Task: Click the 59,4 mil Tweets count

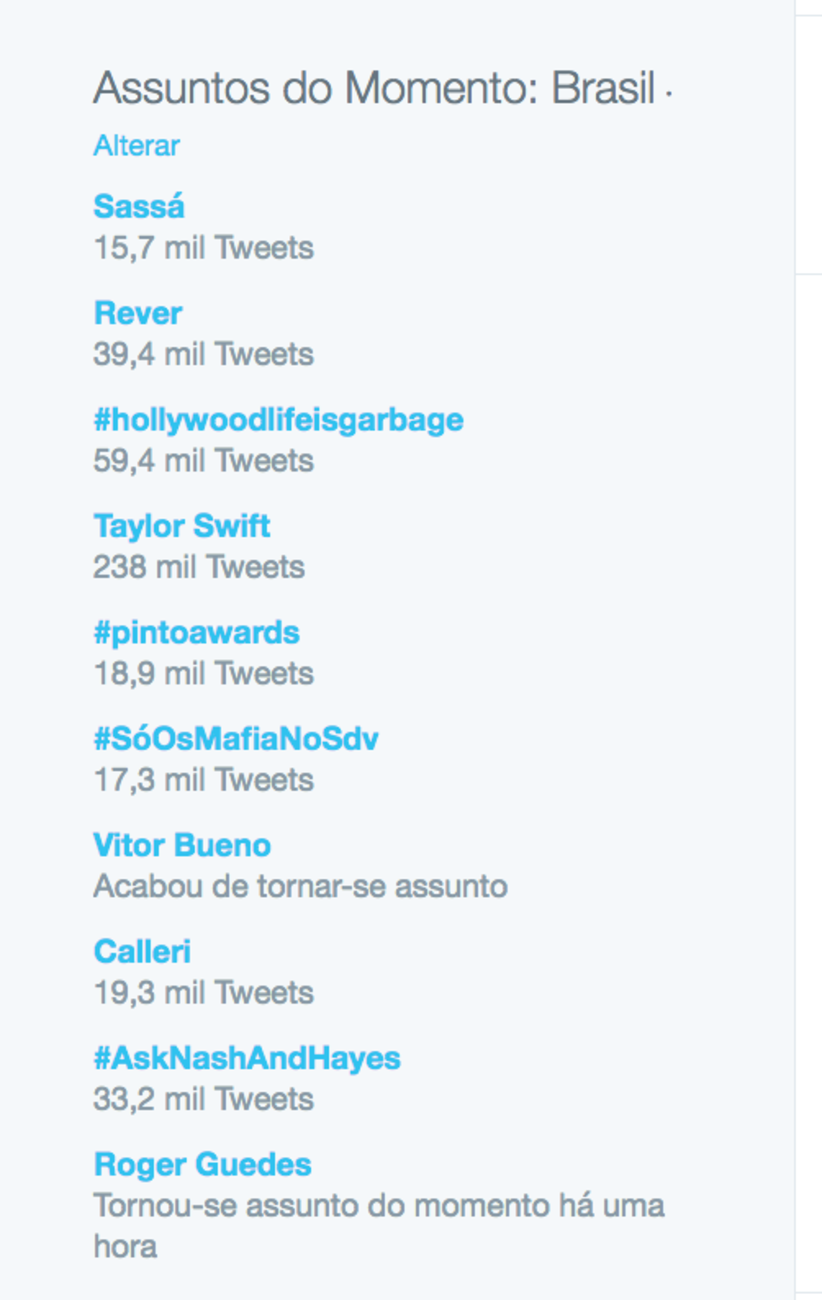Action: point(203,461)
